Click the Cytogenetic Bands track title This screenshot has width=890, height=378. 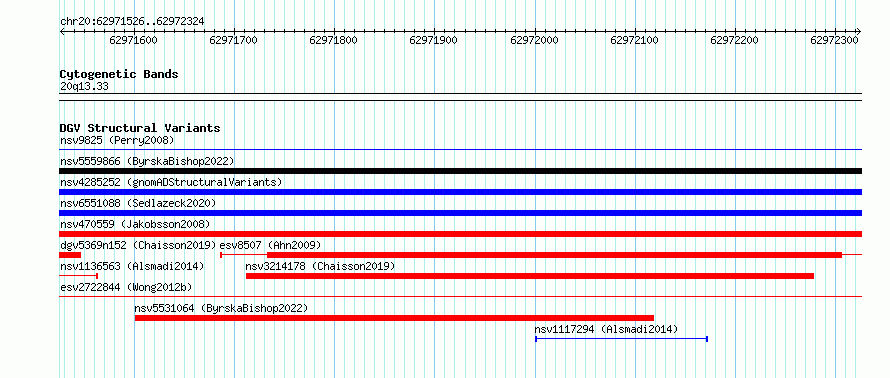pos(119,74)
